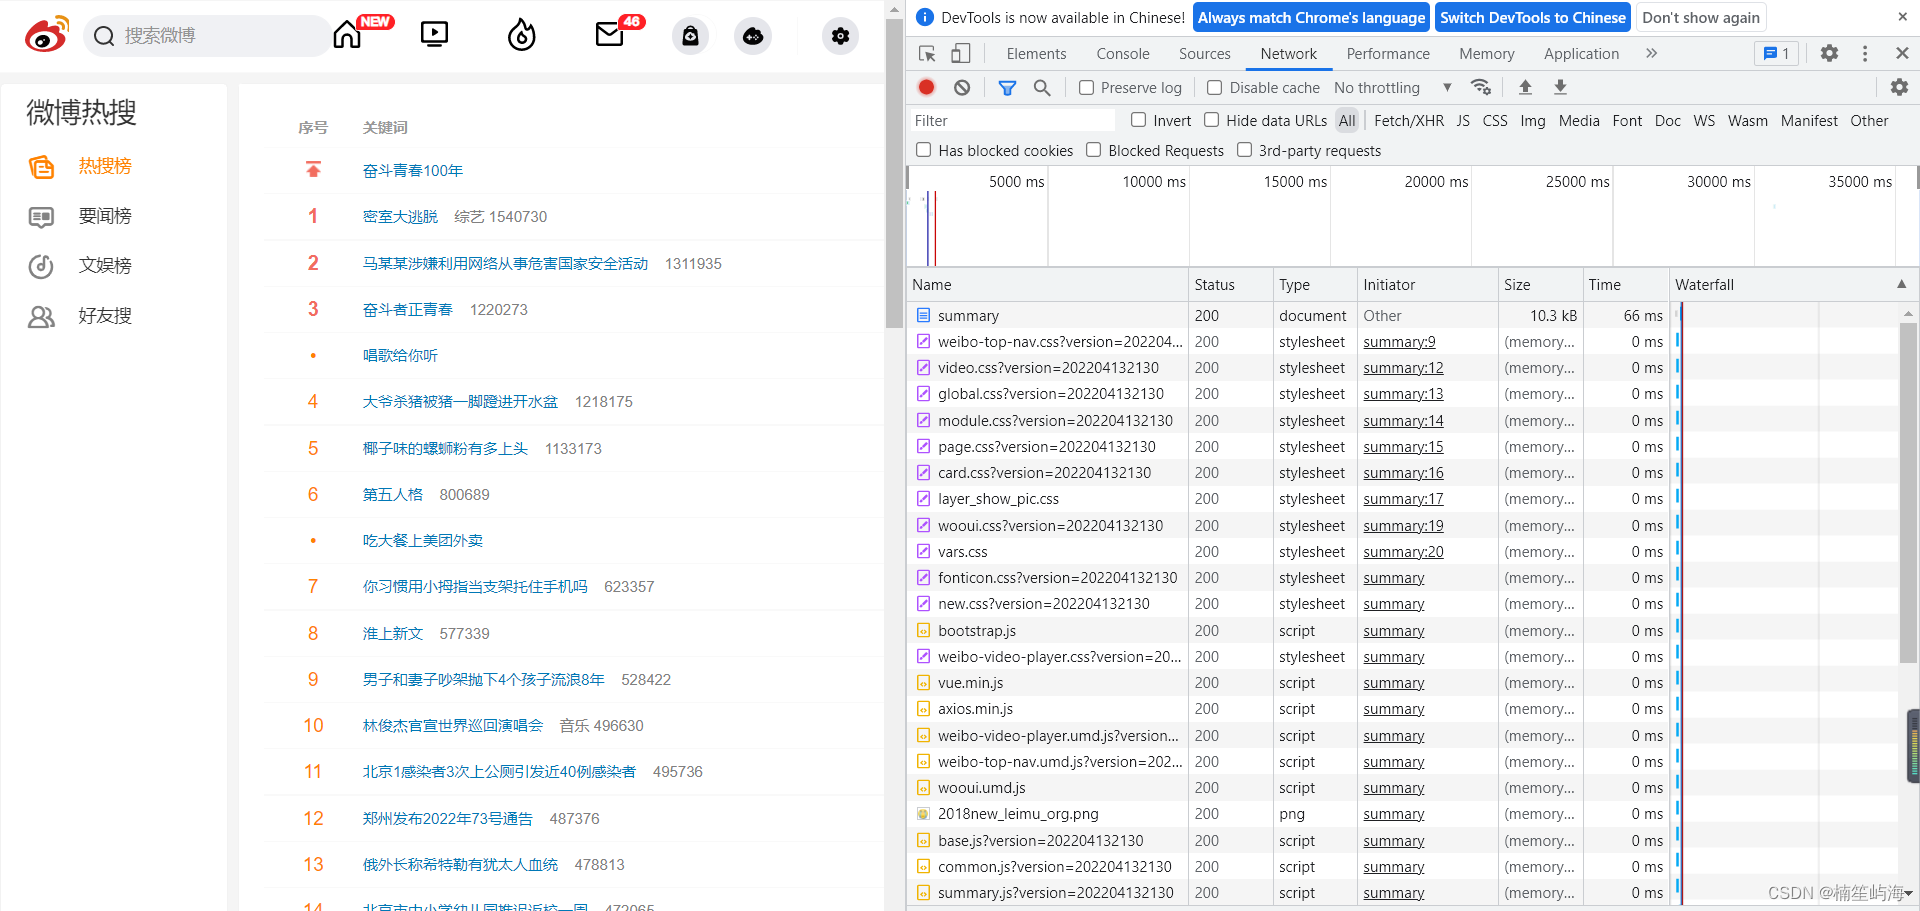
Task: Open DevTools three-dot customize menu
Action: 1865,54
